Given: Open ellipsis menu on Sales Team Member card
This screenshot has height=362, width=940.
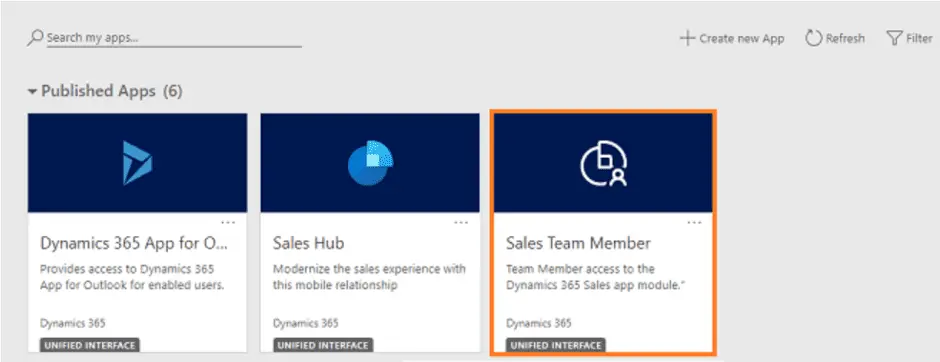Looking at the screenshot, I should [694, 222].
